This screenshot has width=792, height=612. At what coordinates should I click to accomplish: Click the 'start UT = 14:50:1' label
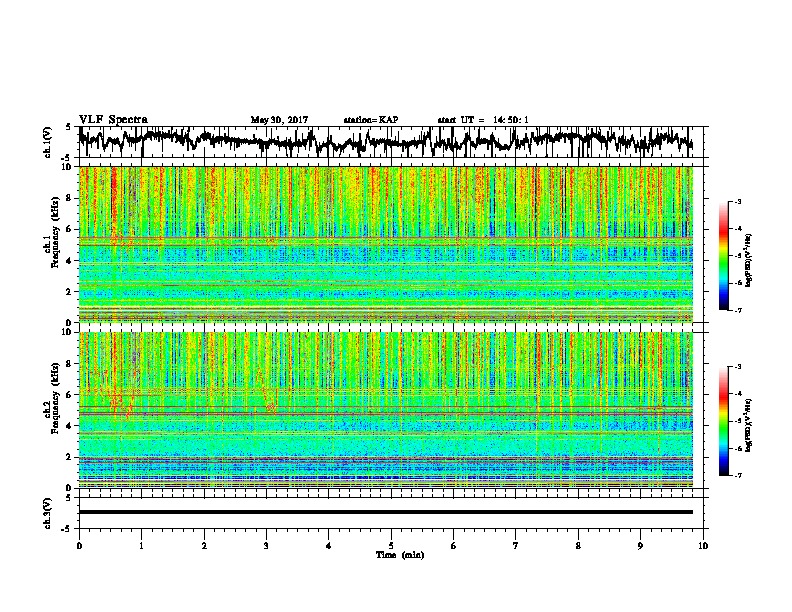483,120
